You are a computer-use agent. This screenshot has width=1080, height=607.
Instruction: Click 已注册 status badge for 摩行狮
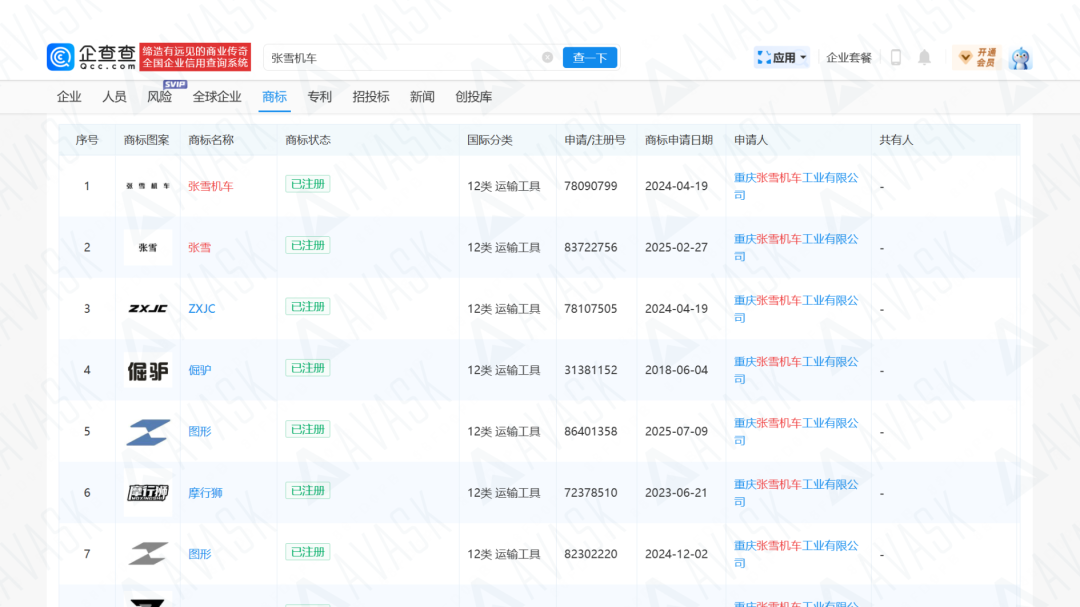tap(308, 491)
